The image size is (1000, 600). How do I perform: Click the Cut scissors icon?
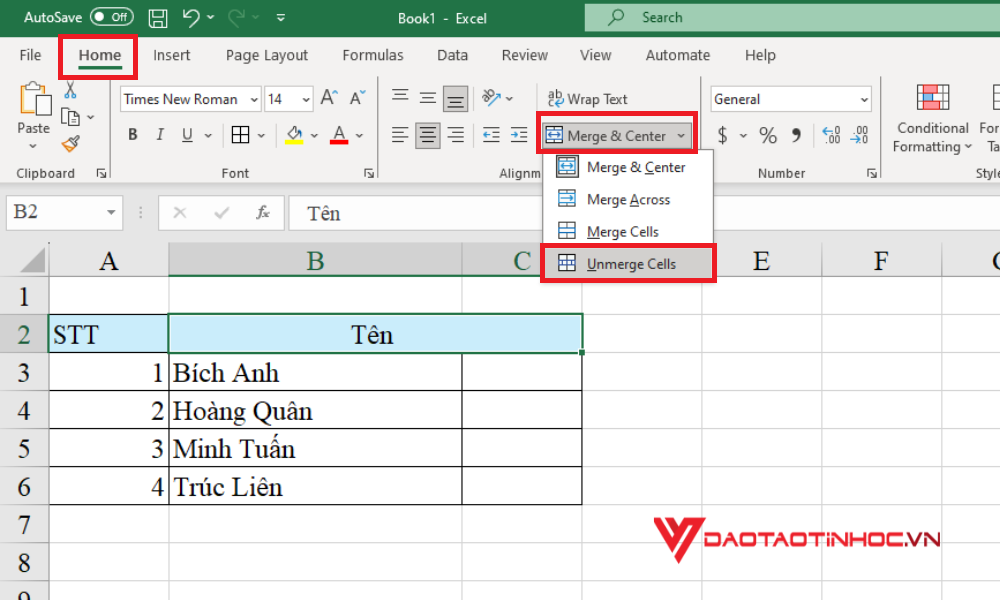(x=70, y=91)
